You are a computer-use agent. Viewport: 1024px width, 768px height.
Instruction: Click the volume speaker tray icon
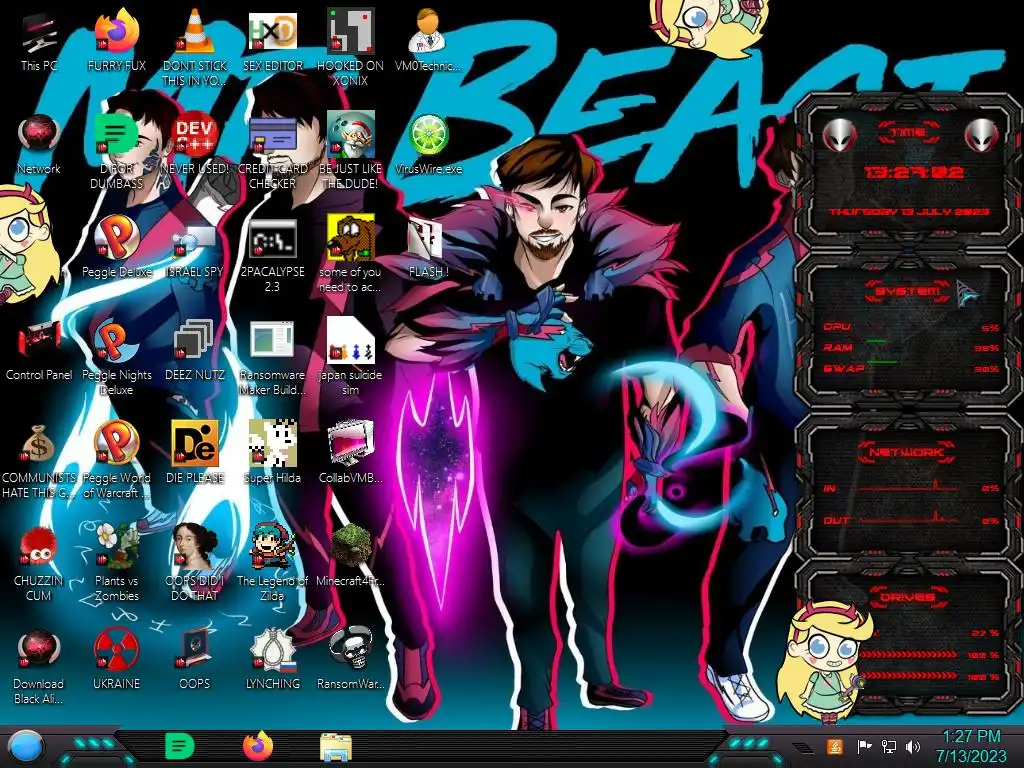[x=913, y=746]
